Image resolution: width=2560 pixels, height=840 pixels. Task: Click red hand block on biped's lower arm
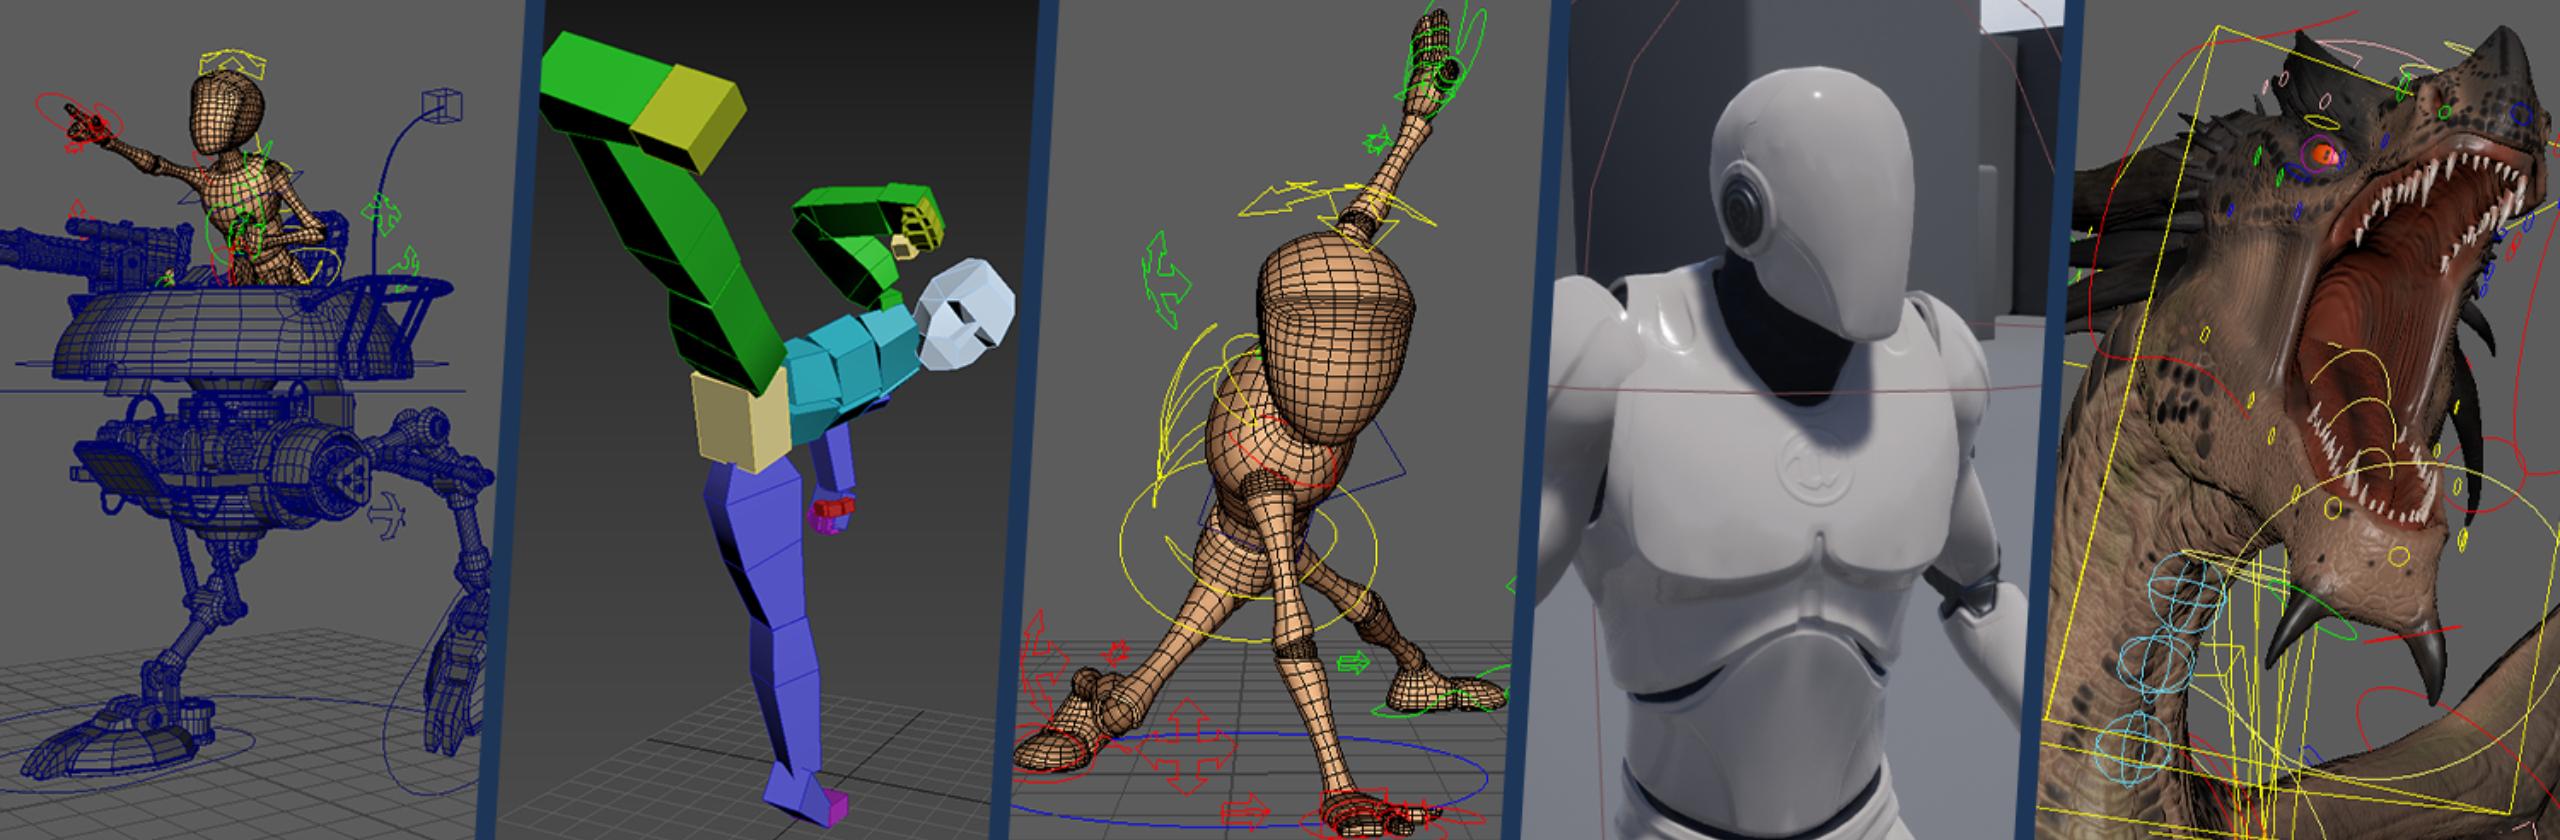click(831, 510)
